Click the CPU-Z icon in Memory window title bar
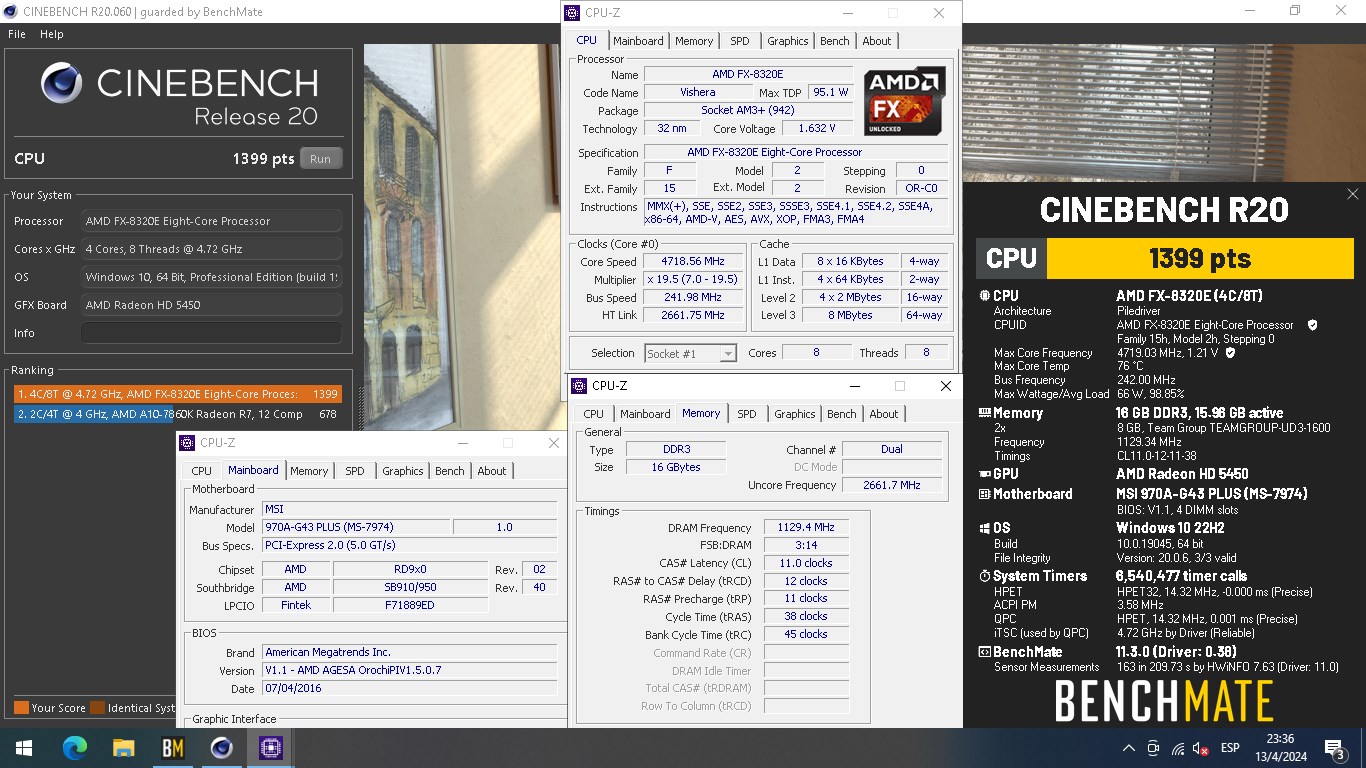 [579, 386]
